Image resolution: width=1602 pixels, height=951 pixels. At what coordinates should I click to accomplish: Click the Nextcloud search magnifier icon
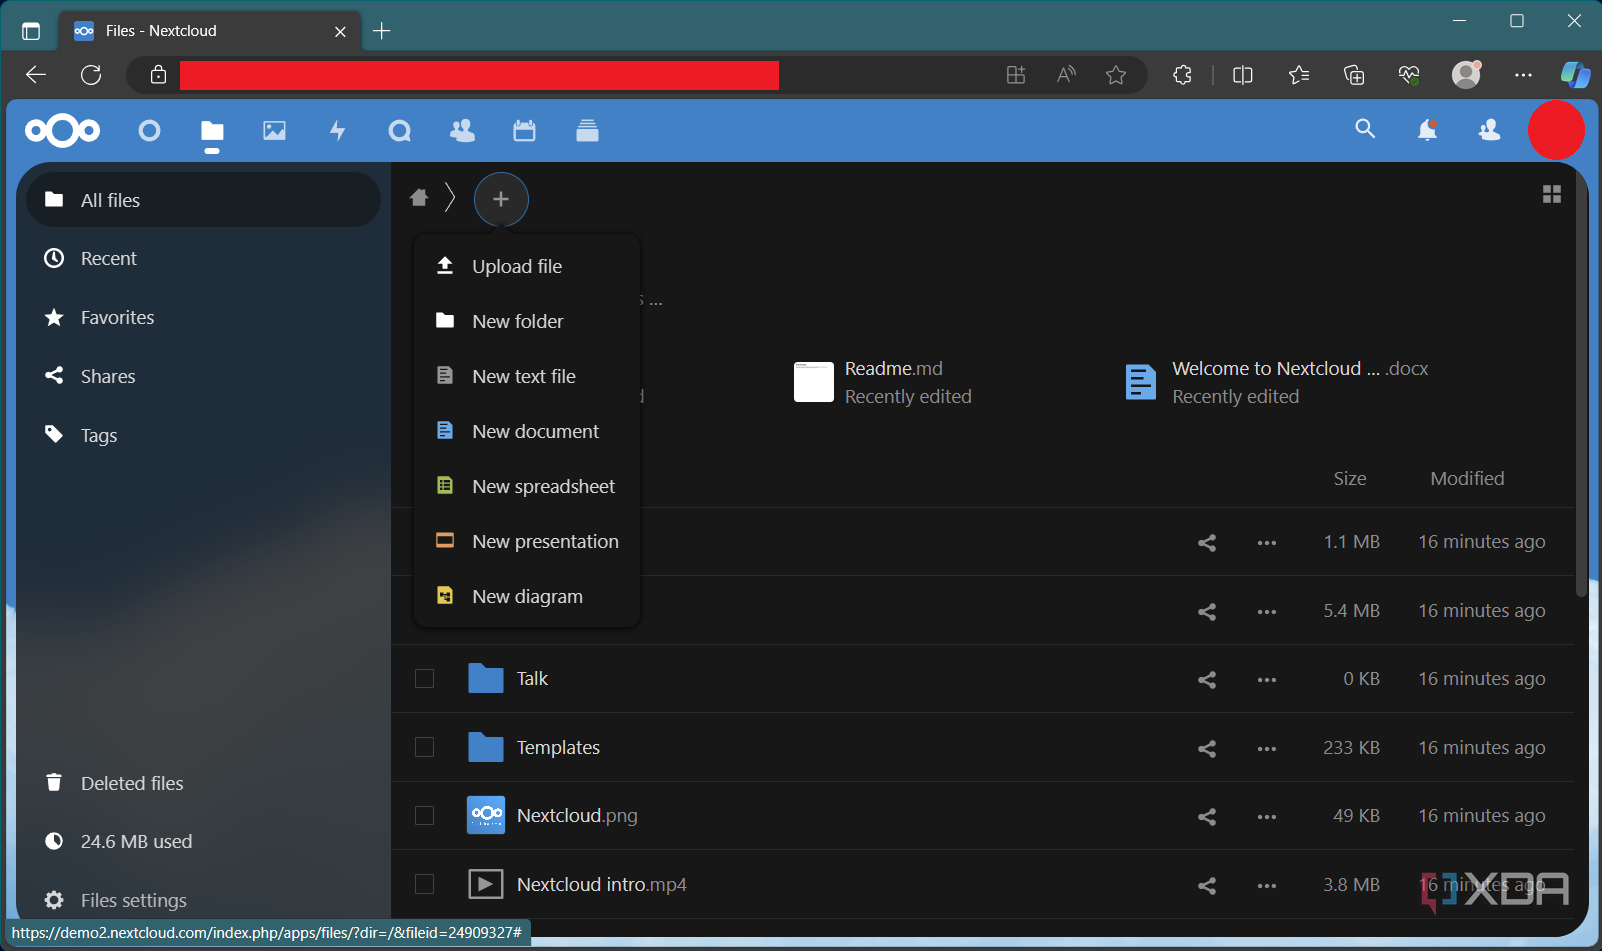click(1365, 129)
